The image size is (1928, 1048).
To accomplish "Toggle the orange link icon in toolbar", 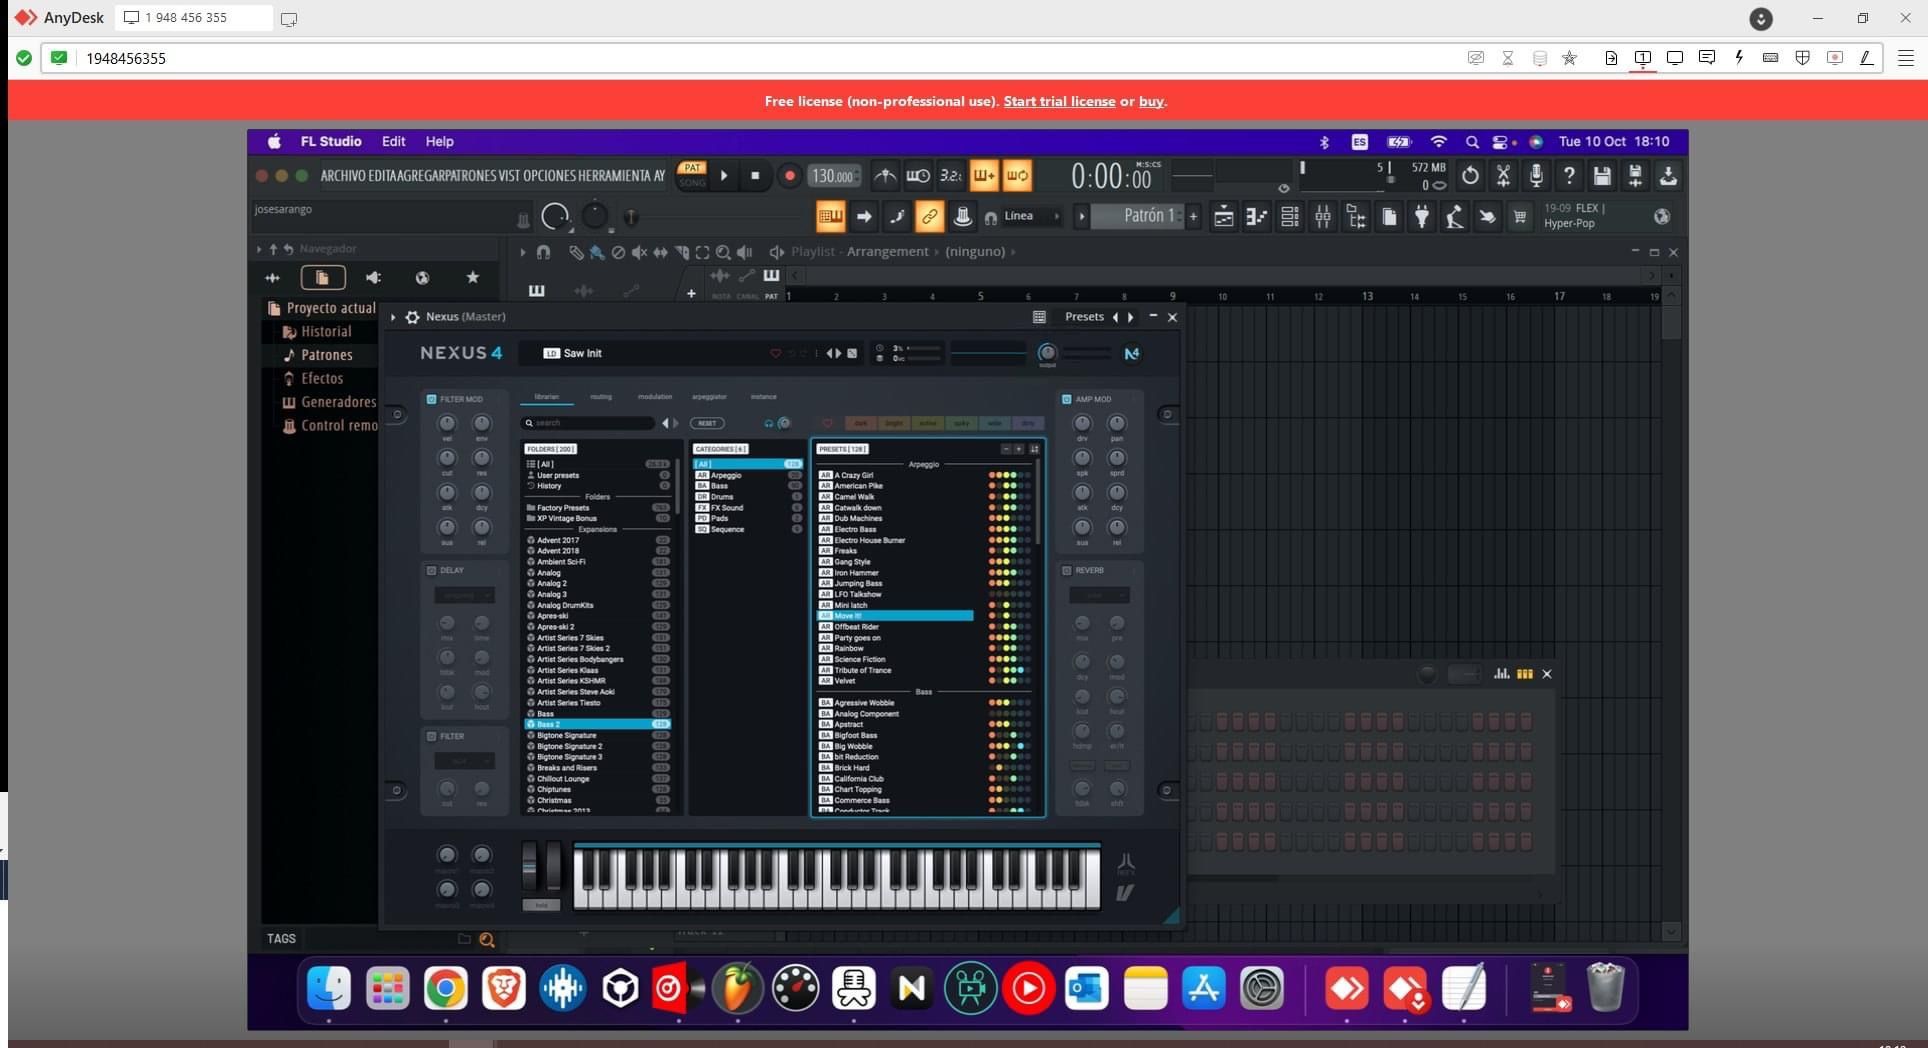I will coord(929,216).
